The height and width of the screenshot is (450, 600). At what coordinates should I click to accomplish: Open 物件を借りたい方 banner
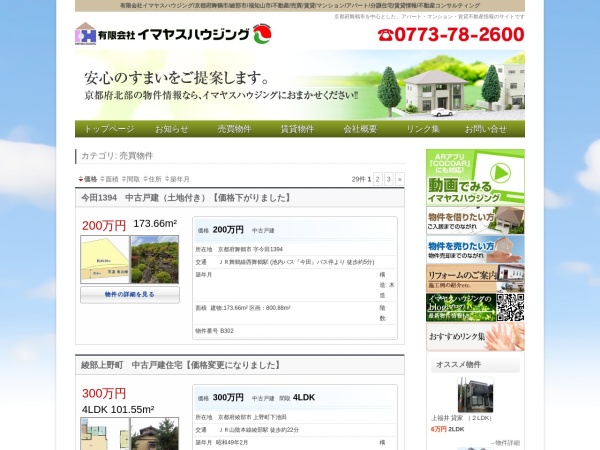tap(475, 220)
